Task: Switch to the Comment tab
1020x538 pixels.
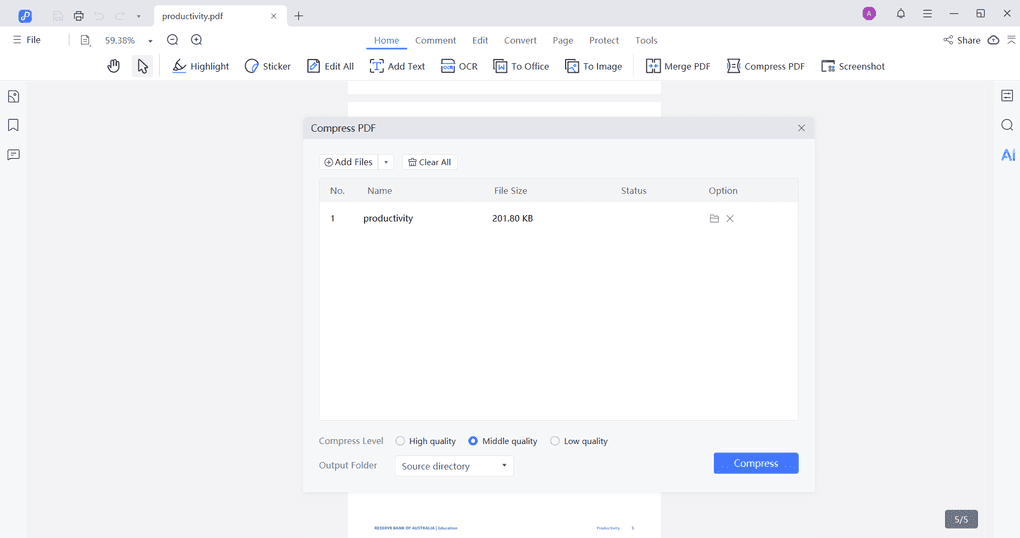Action: (435, 40)
